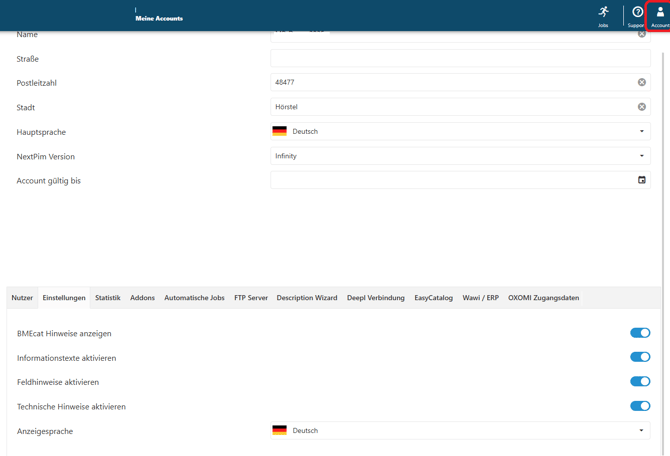Clear the Stadt field value
Screen dimensions: 670x456
point(642,107)
